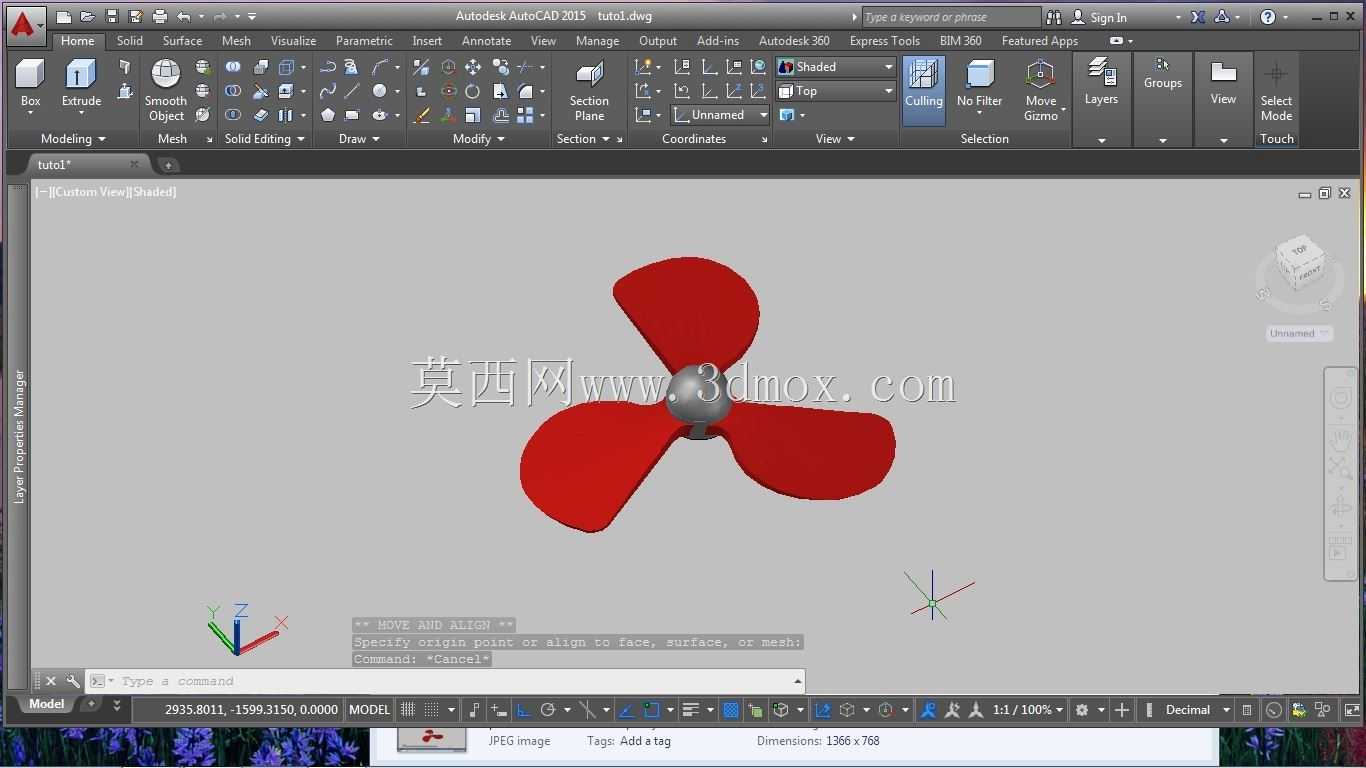Expand the Modify panel
This screenshot has height=768, width=1366.
tap(478, 139)
